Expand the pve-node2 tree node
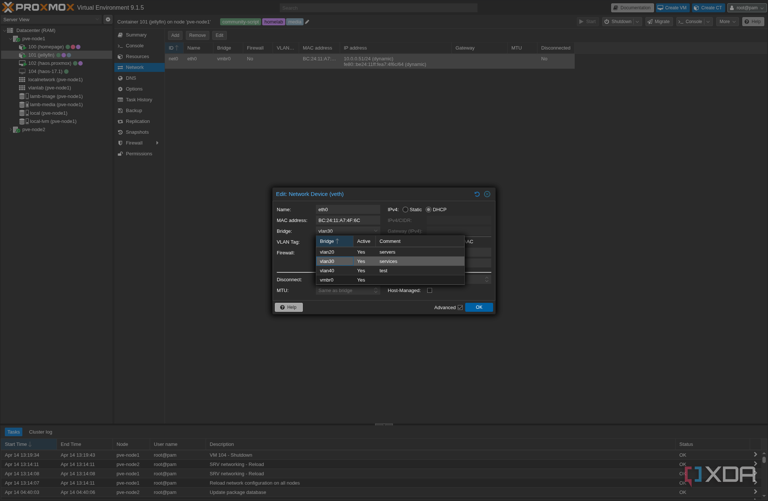 tap(10, 130)
